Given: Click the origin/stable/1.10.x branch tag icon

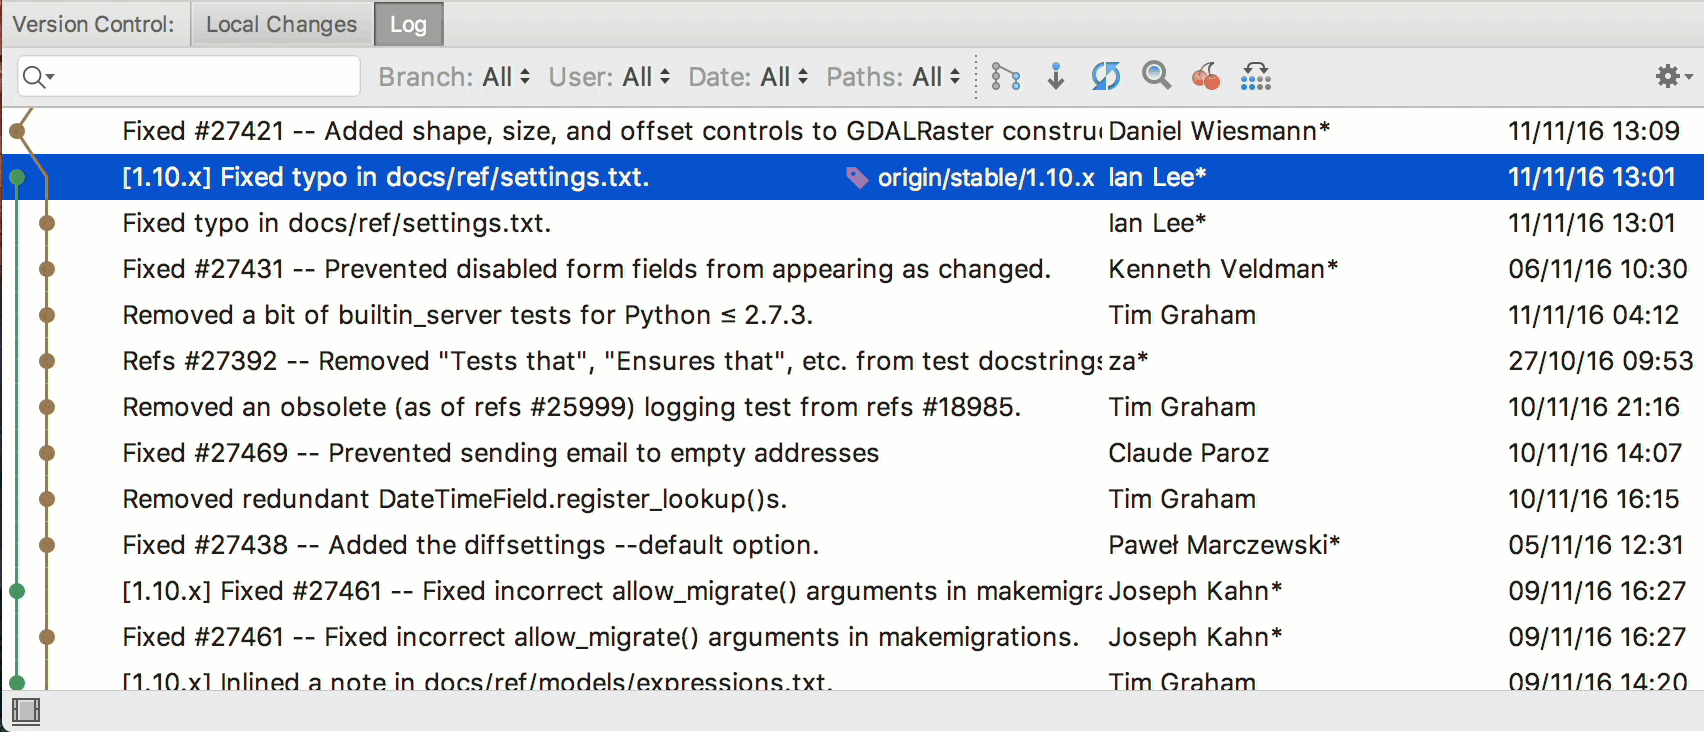Looking at the screenshot, I should [x=857, y=178].
